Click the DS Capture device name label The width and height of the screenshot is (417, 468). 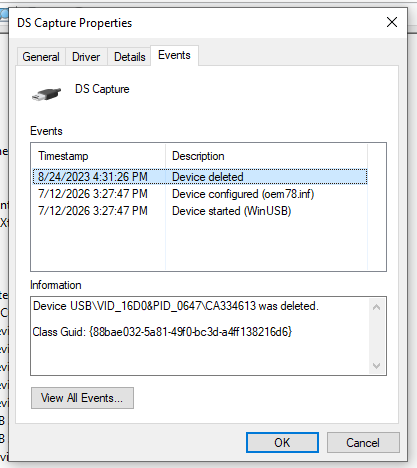point(102,89)
